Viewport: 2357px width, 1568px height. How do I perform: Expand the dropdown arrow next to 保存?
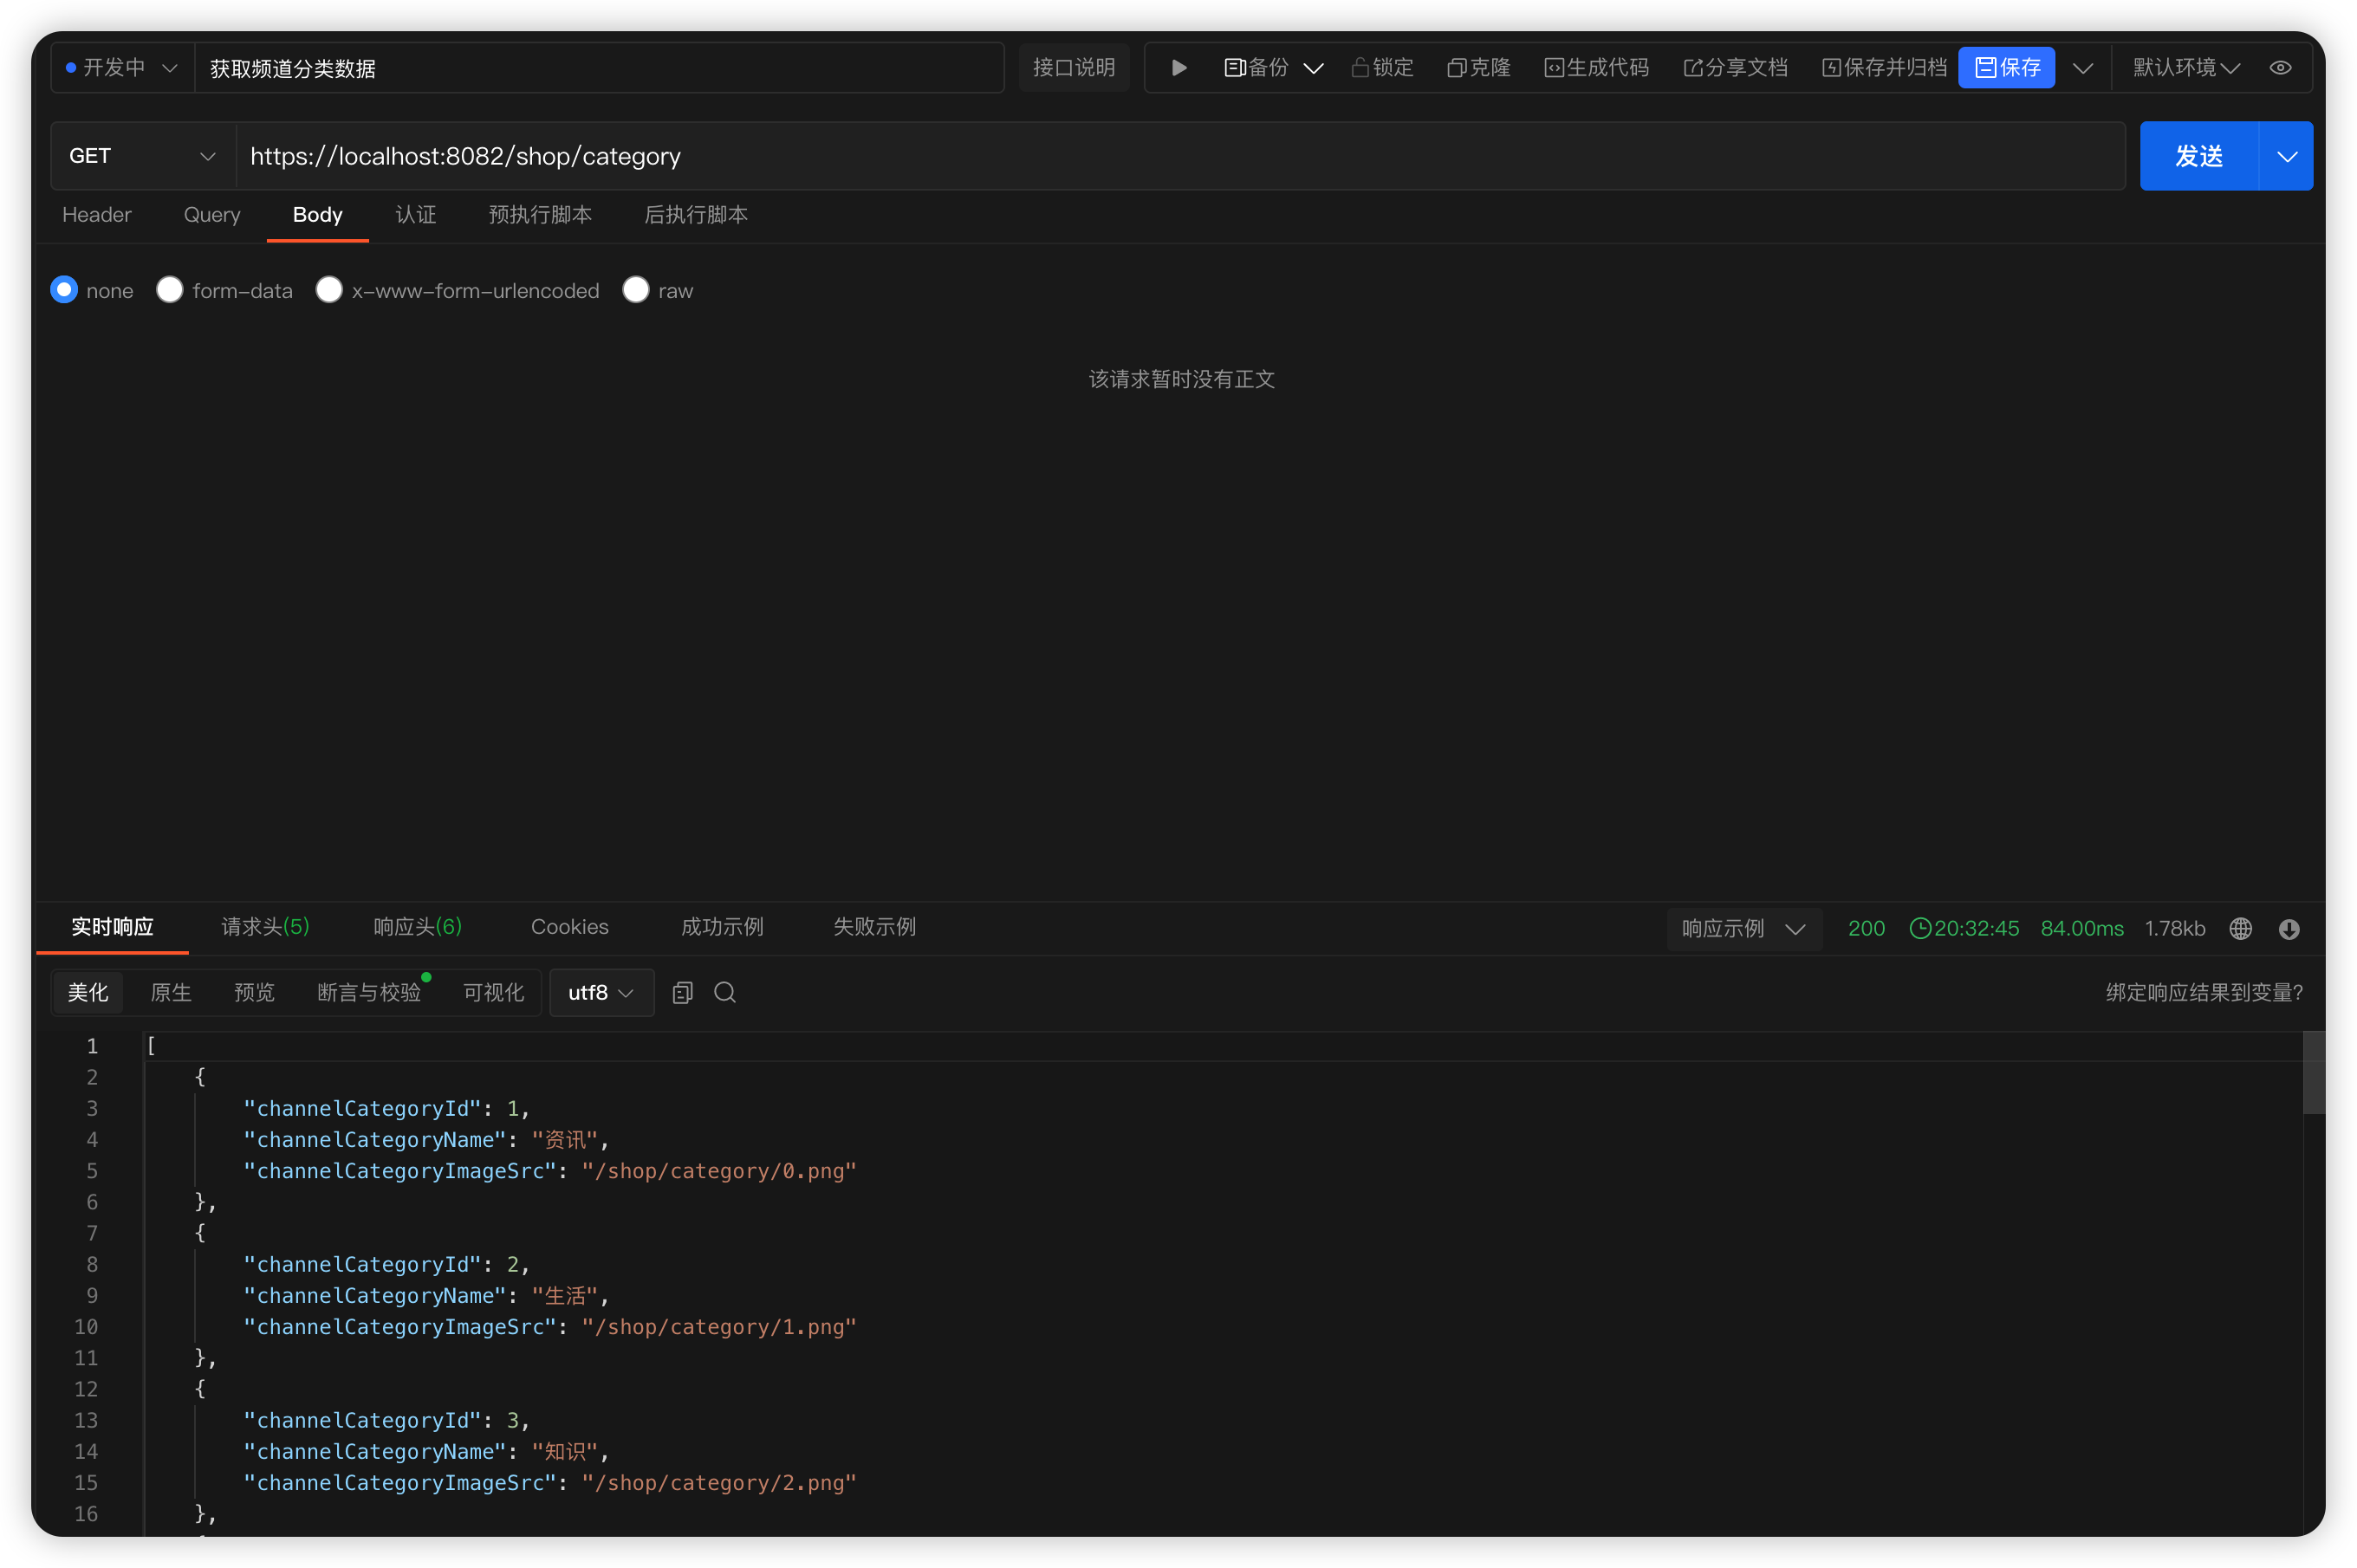pyautogui.click(x=2083, y=68)
